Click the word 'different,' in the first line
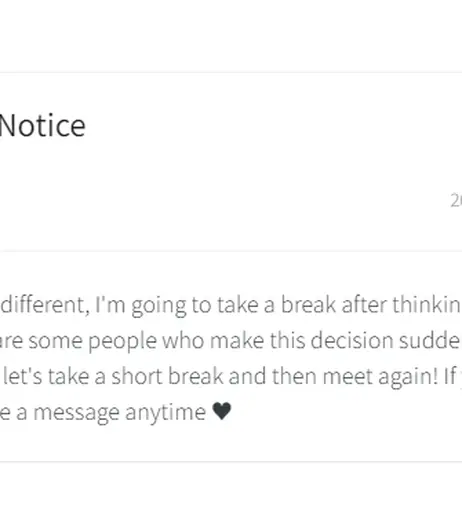462x512 pixels. click(x=45, y=305)
